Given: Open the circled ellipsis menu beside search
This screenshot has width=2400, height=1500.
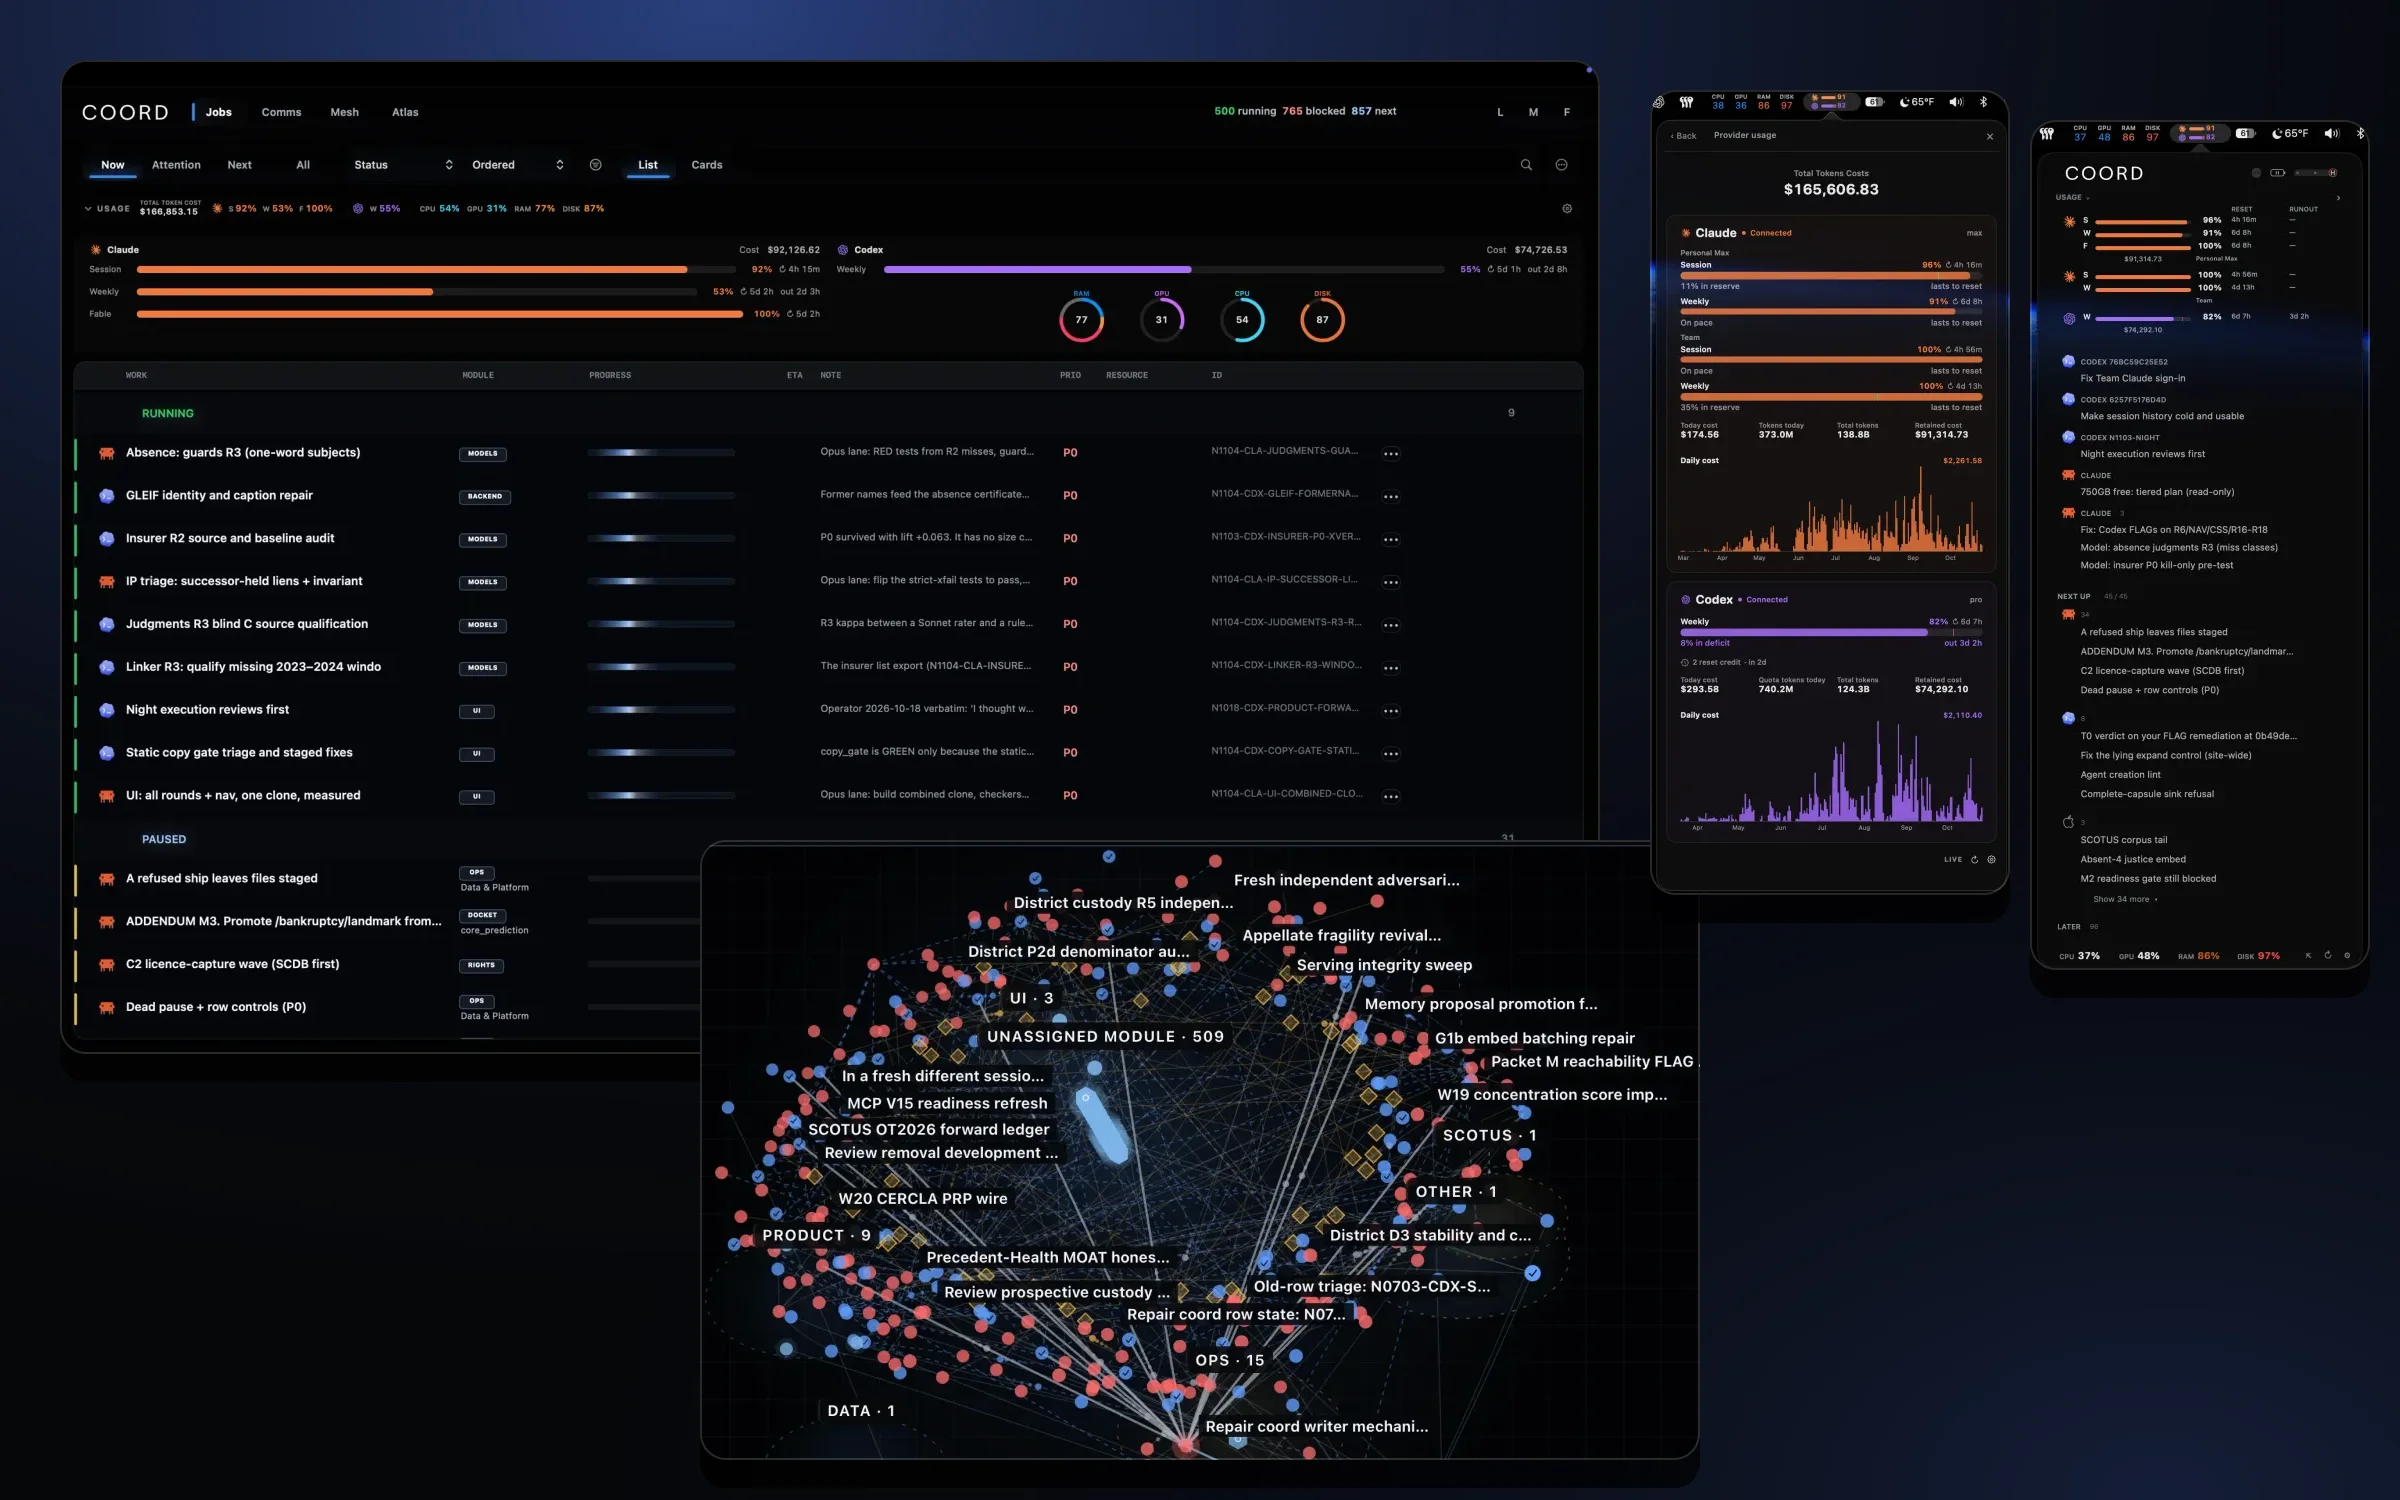Looking at the screenshot, I should 1561,165.
